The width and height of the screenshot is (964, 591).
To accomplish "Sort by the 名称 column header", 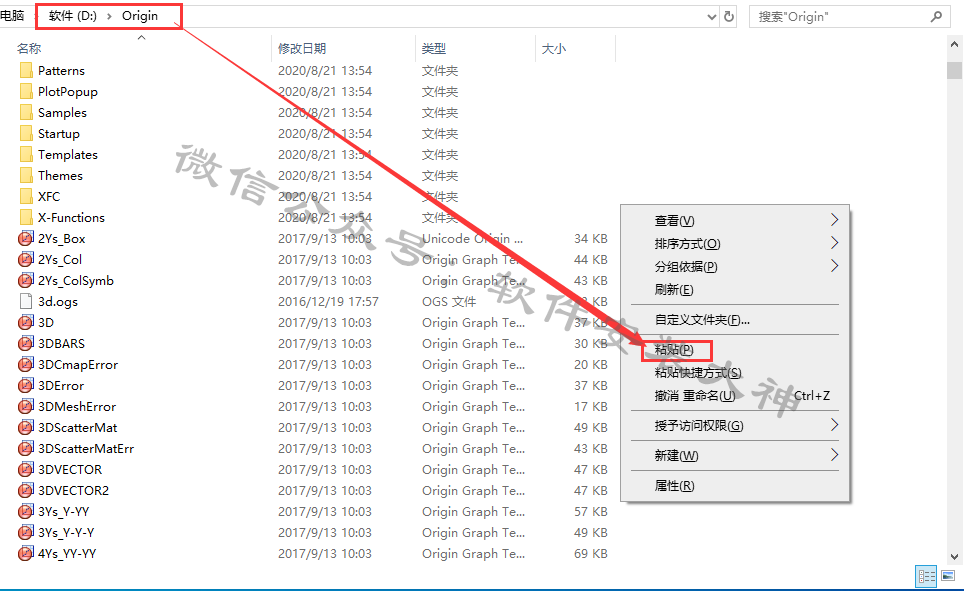I will tap(29, 49).
